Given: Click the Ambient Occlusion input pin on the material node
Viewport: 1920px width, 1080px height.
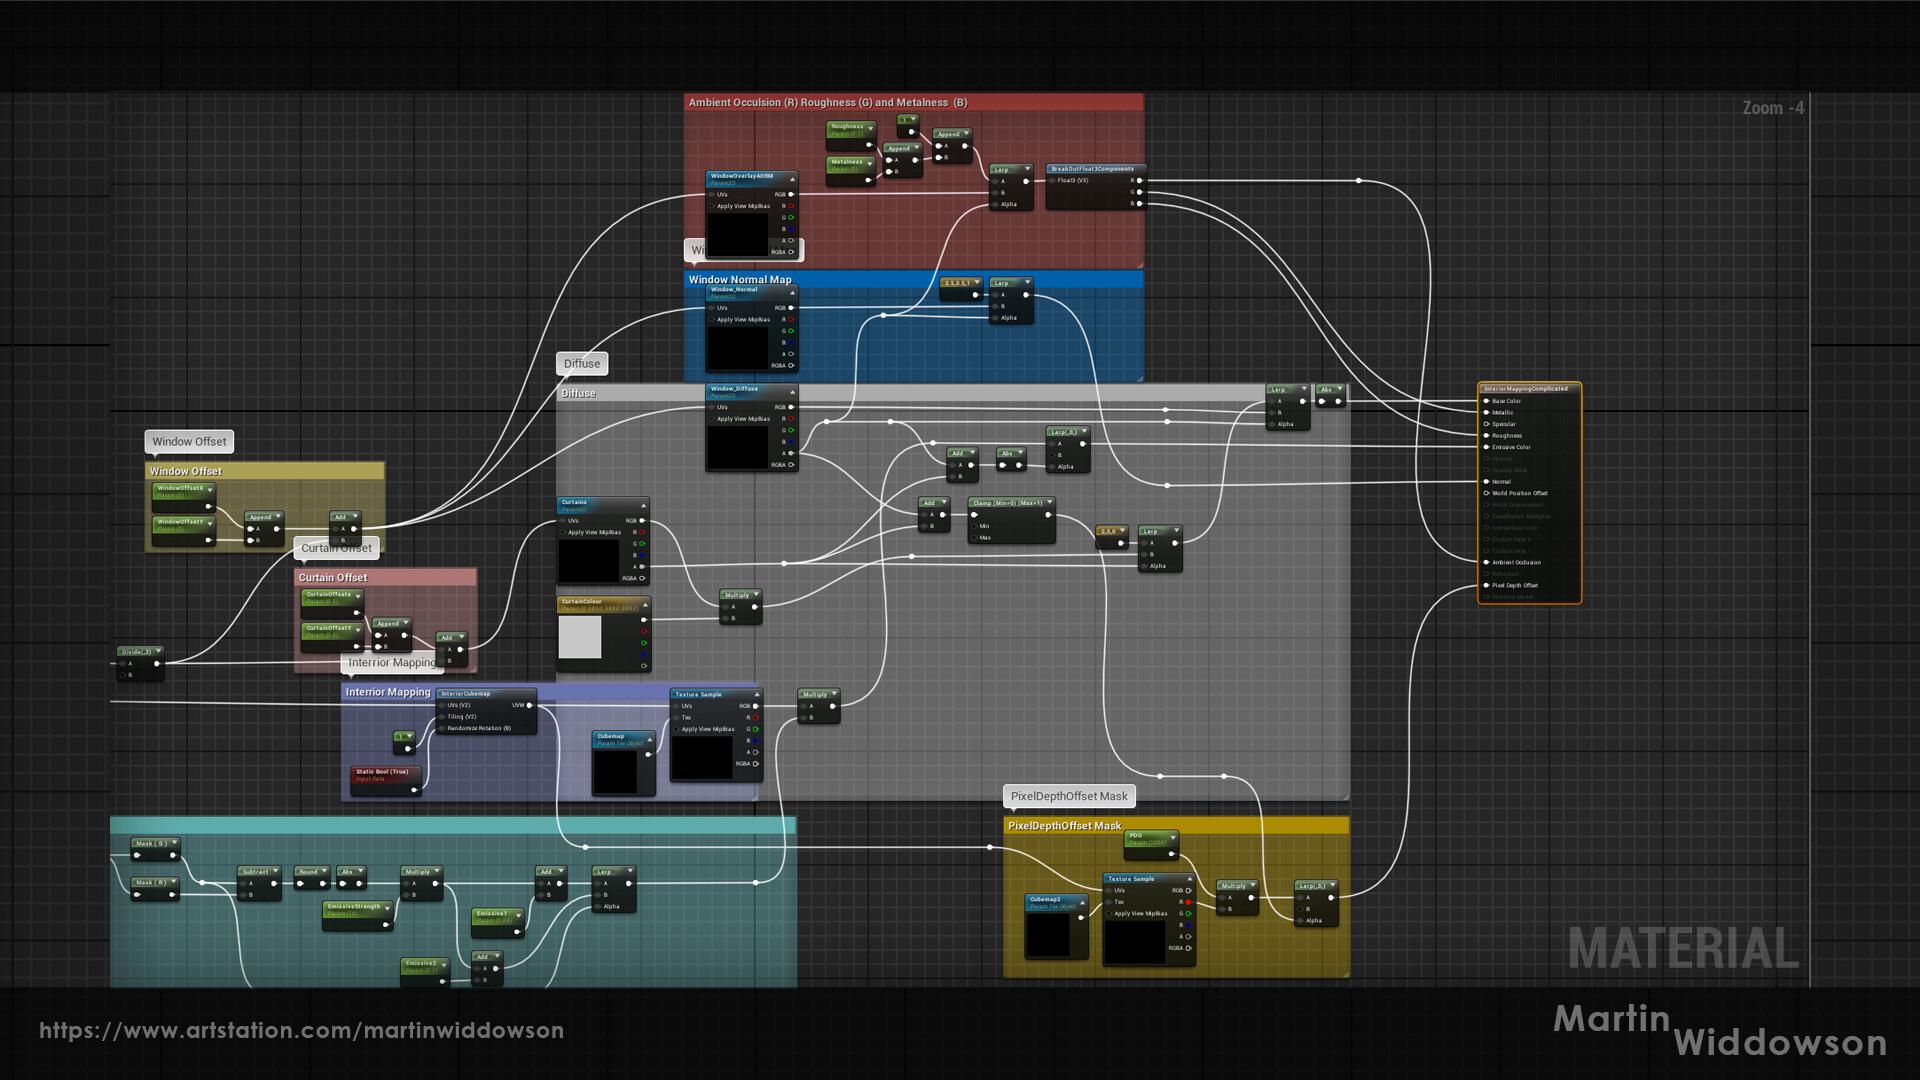Looking at the screenshot, I should point(1486,562).
